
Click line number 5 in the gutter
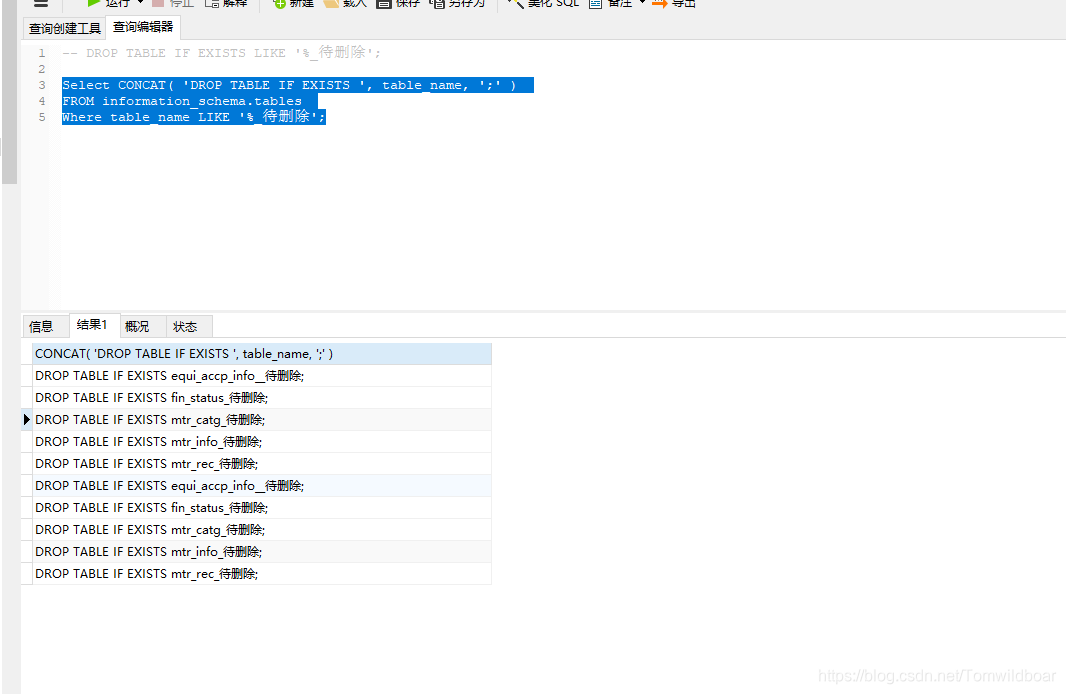pos(41,117)
